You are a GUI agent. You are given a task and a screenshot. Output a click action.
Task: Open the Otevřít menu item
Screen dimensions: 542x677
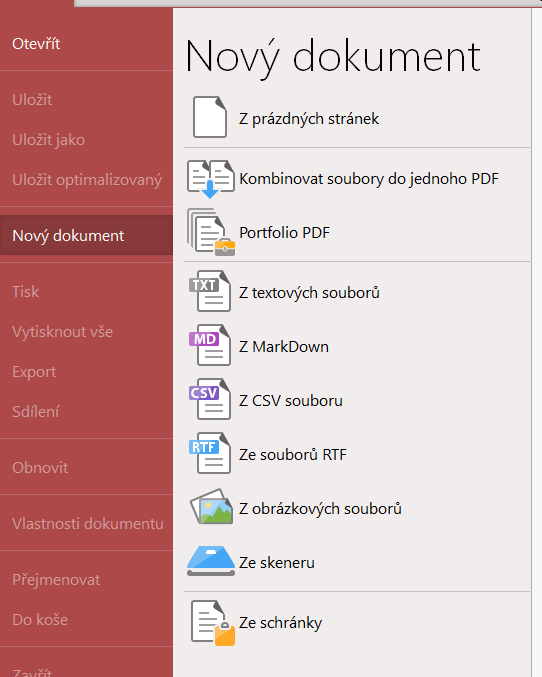coord(36,44)
